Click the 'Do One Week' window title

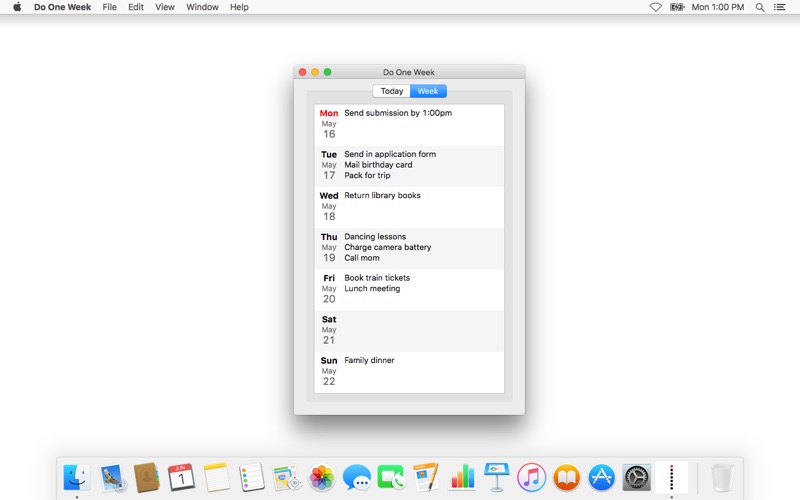409,72
